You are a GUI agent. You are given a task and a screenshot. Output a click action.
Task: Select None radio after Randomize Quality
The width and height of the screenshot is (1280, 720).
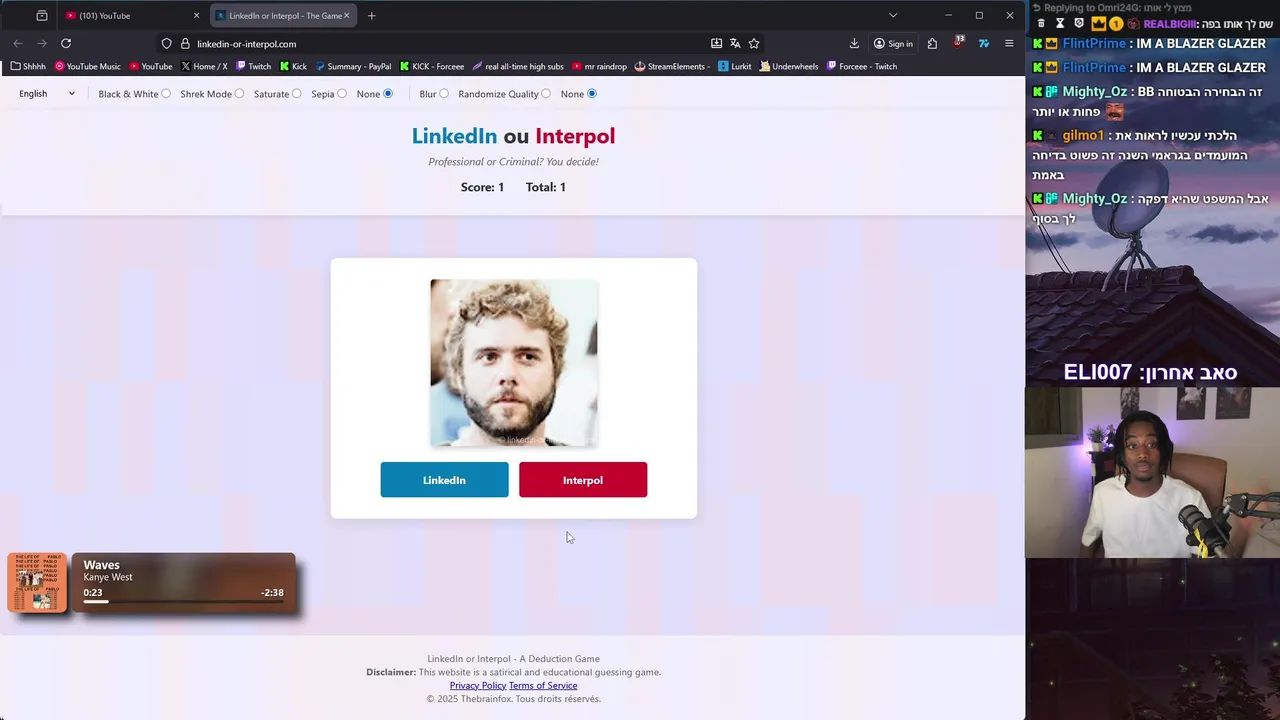coord(592,94)
